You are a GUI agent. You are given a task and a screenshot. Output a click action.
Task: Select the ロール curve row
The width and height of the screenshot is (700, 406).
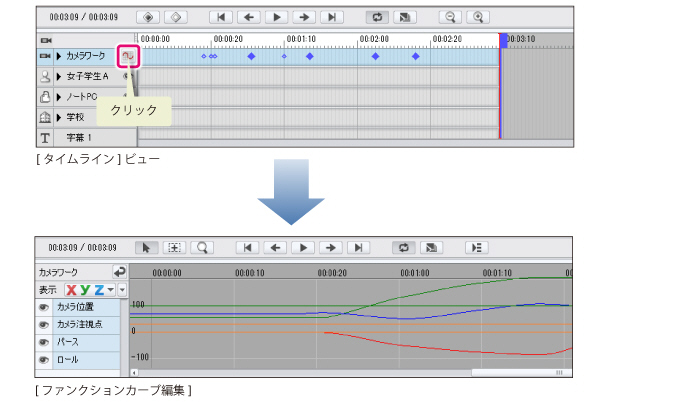pyautogui.click(x=86, y=360)
